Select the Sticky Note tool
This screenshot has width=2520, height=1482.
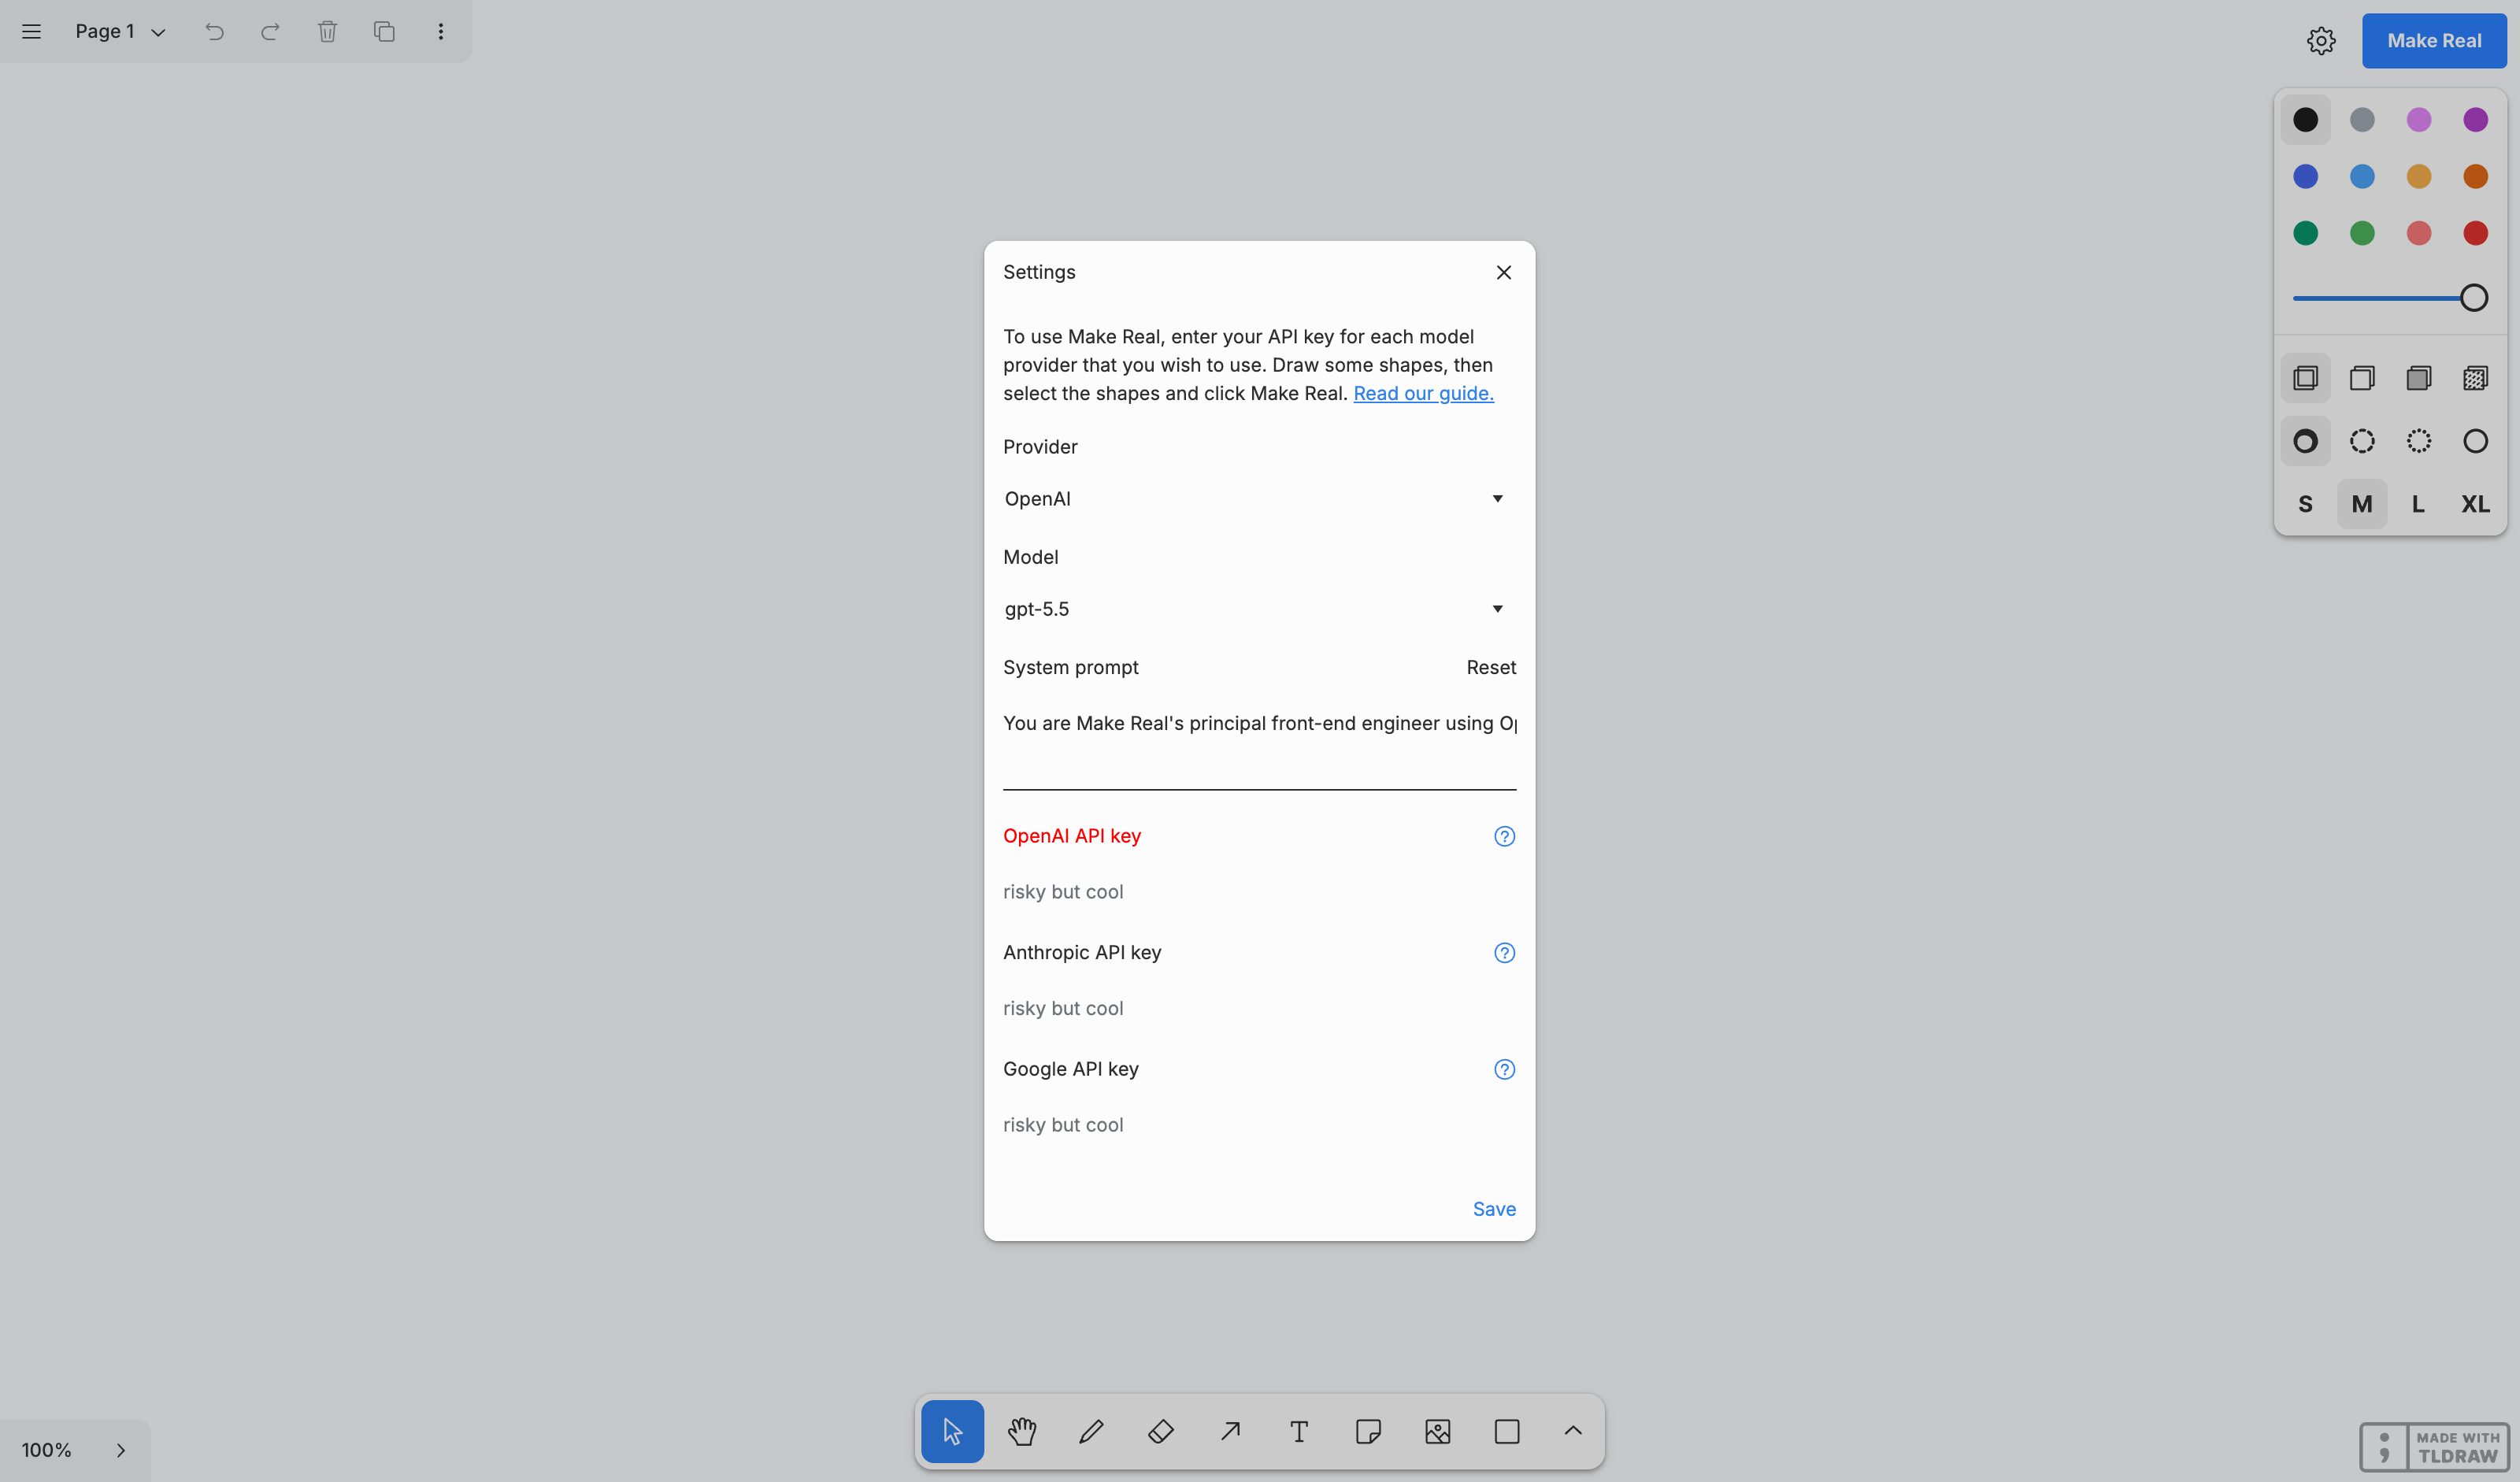coord(1368,1431)
